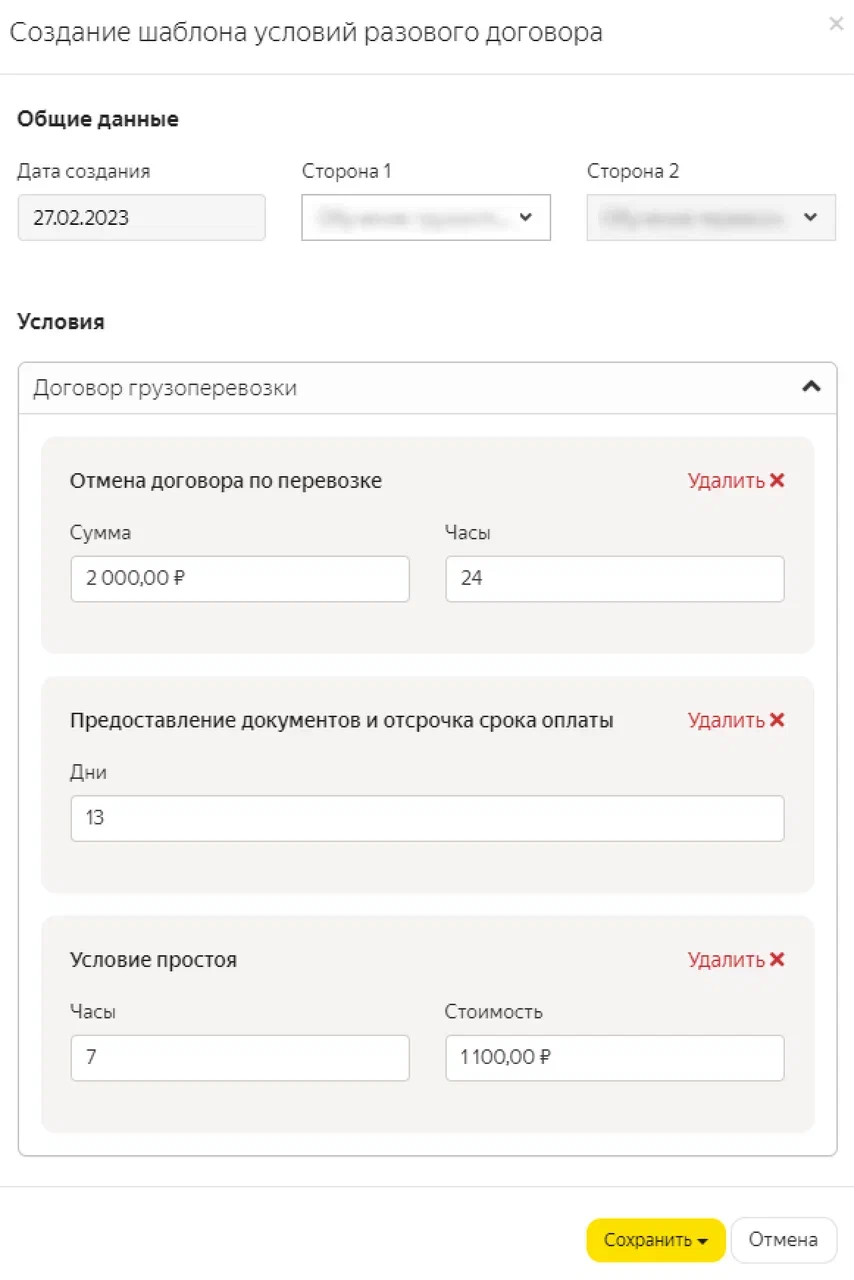Click the Договор грузоперевозки header title
The image size is (854, 1280).
point(165,388)
